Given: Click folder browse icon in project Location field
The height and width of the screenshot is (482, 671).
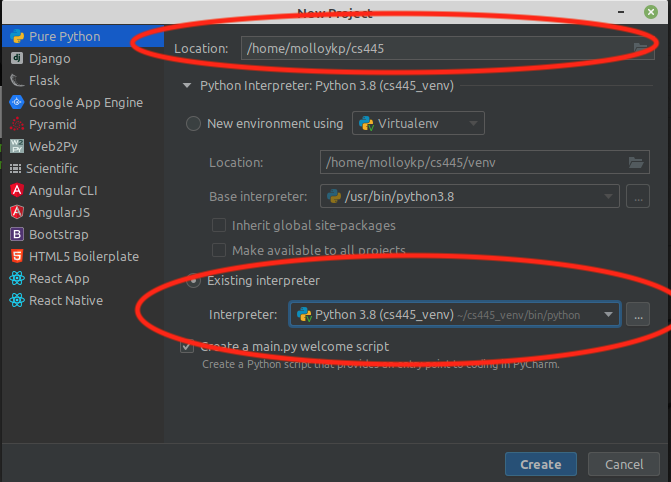Looking at the screenshot, I should 640,48.
